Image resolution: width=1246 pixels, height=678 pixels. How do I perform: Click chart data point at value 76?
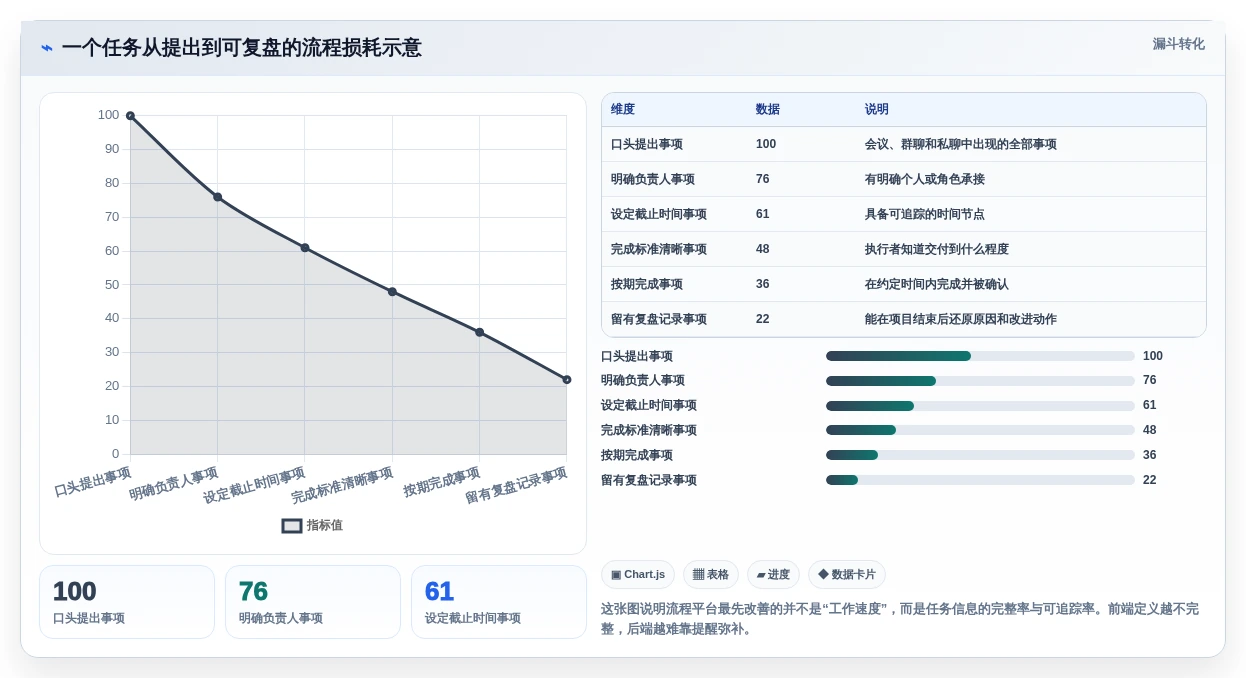click(217, 197)
